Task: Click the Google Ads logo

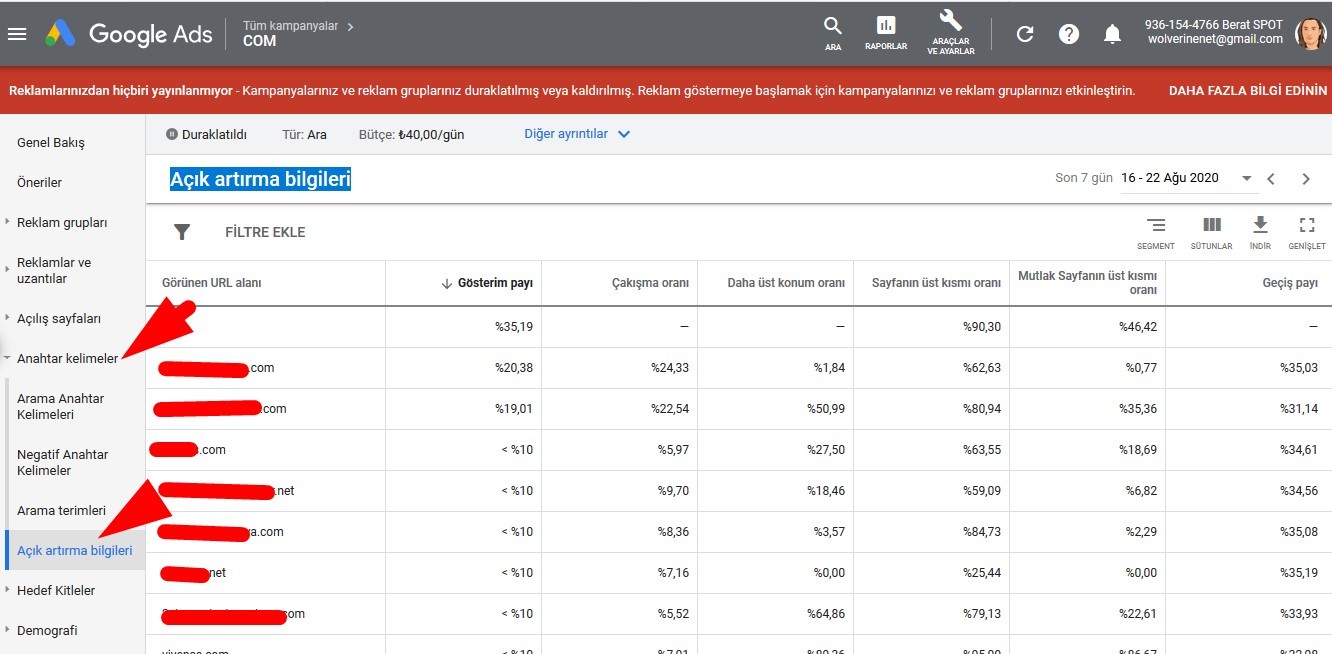Action: pyautogui.click(x=129, y=34)
